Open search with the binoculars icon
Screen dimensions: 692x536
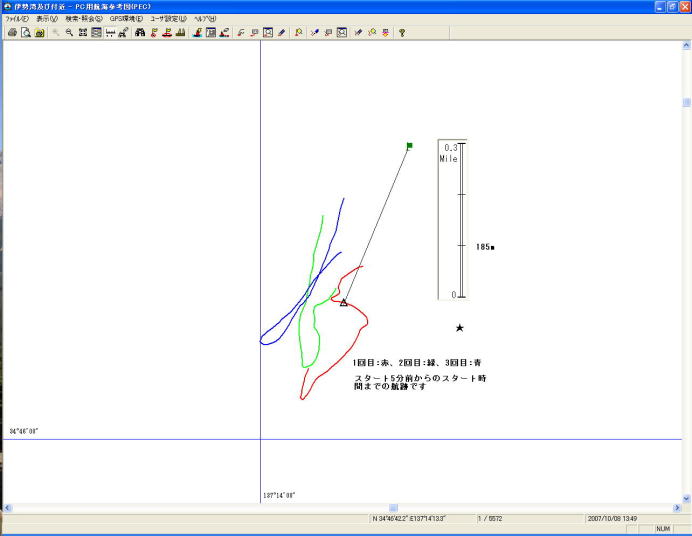(x=140, y=32)
